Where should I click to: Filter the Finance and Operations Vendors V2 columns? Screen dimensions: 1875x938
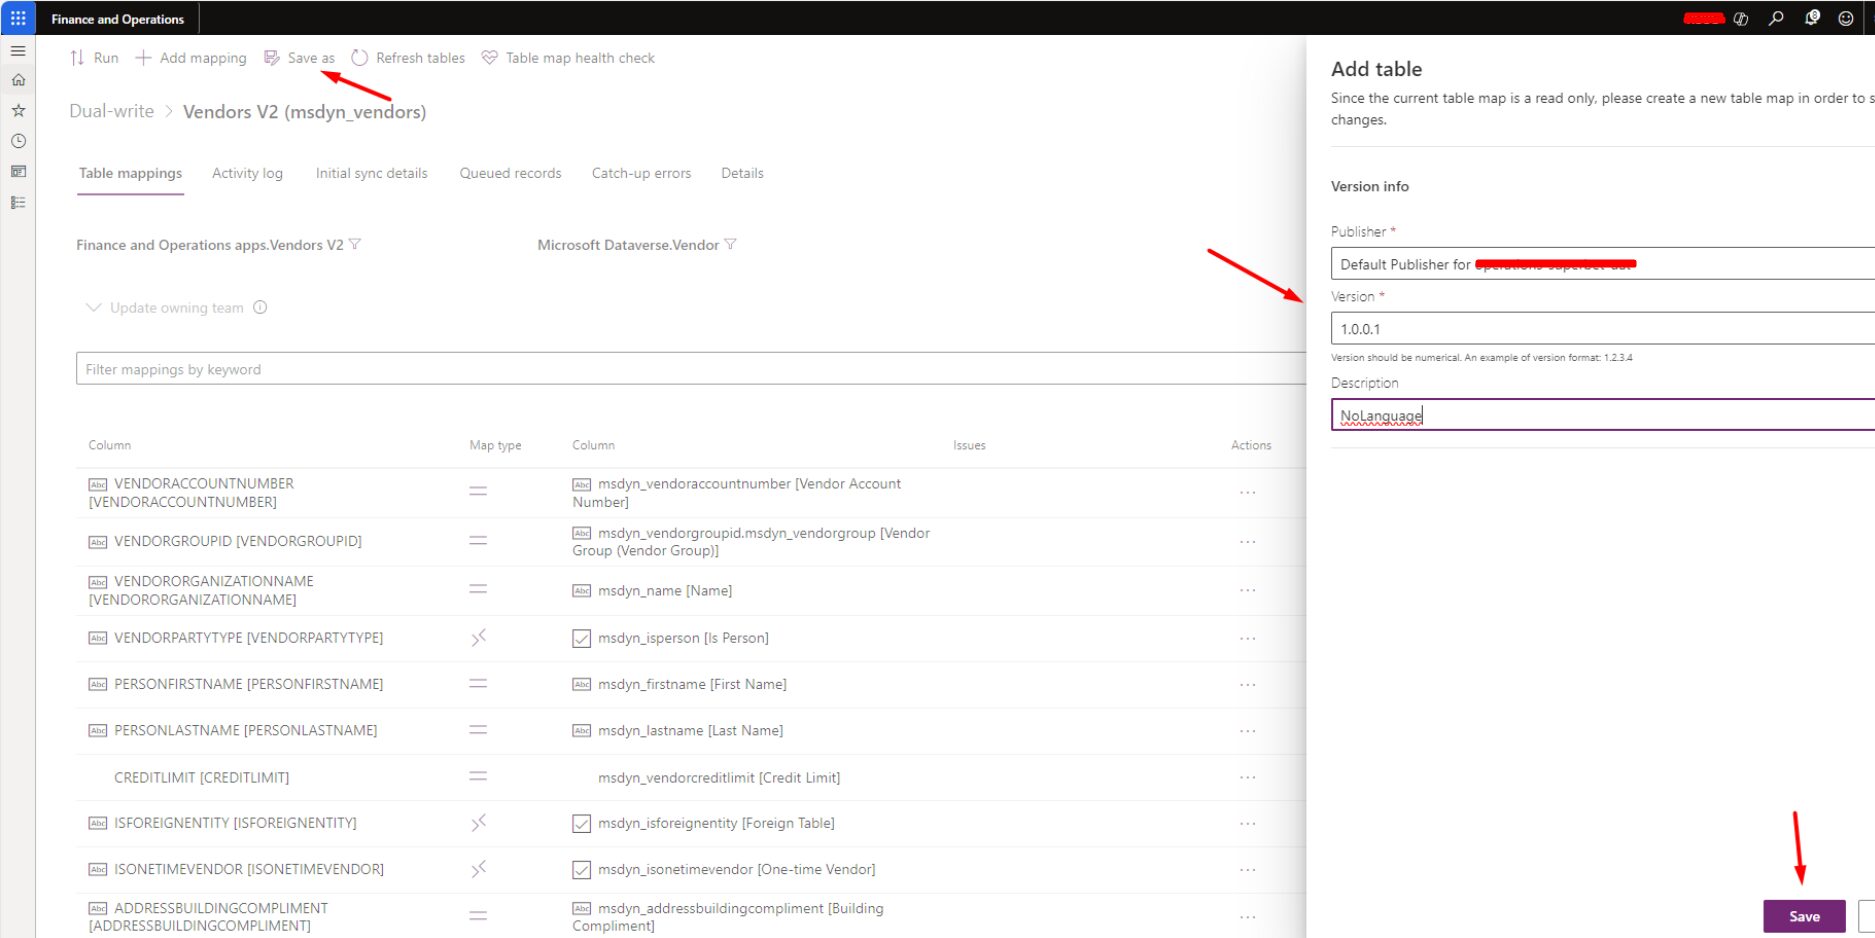pyautogui.click(x=355, y=244)
